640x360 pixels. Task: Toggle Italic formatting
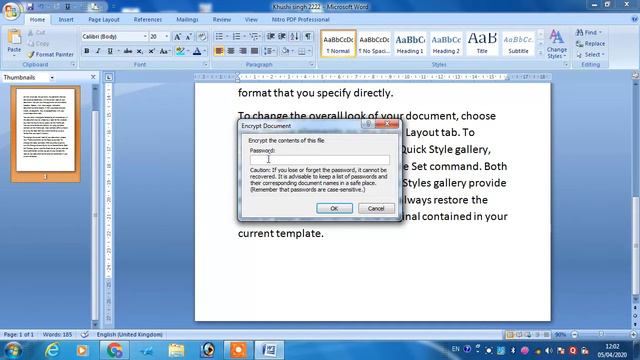[98, 51]
